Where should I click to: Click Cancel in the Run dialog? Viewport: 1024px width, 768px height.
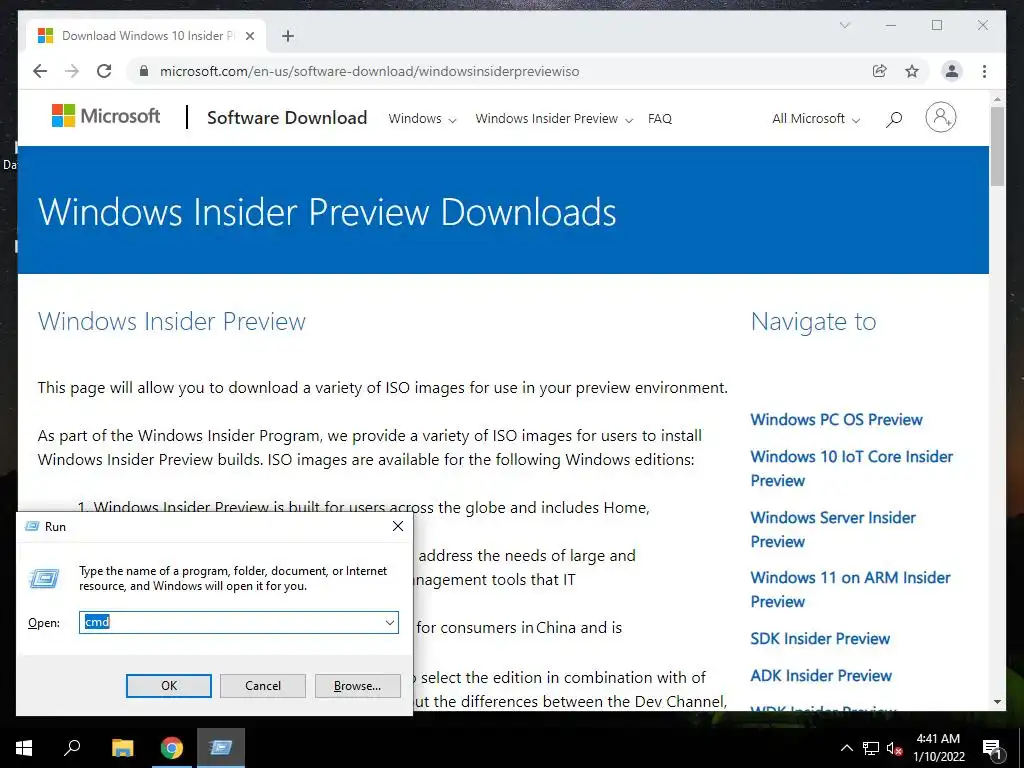tap(263, 686)
